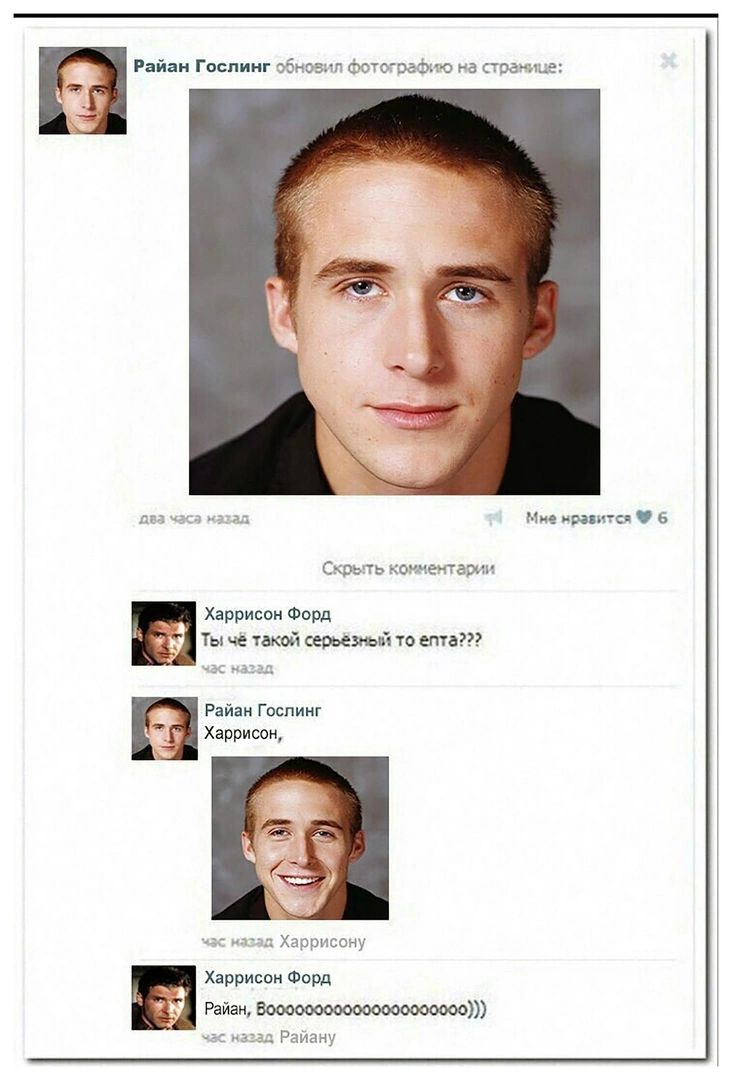Open the smiling photo attached to comment

(300, 838)
